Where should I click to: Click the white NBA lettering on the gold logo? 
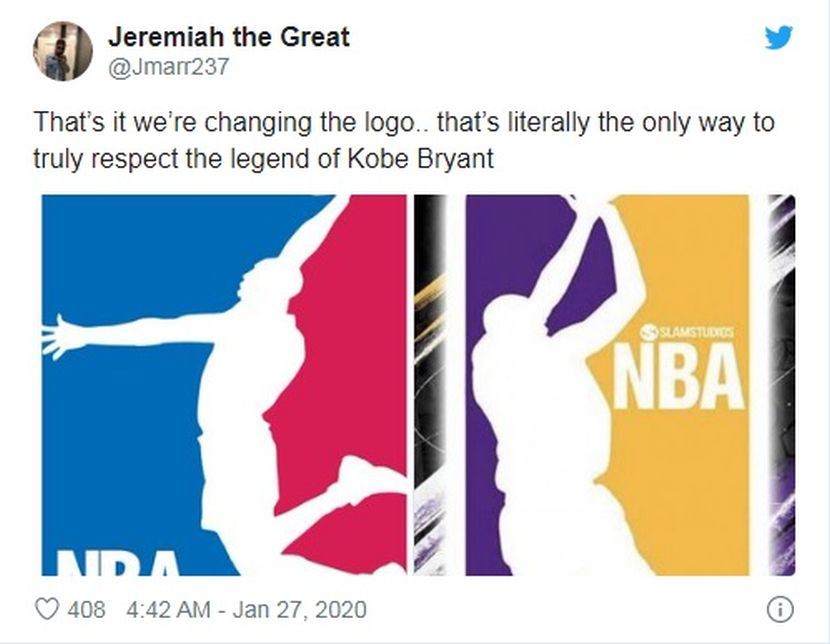(679, 375)
